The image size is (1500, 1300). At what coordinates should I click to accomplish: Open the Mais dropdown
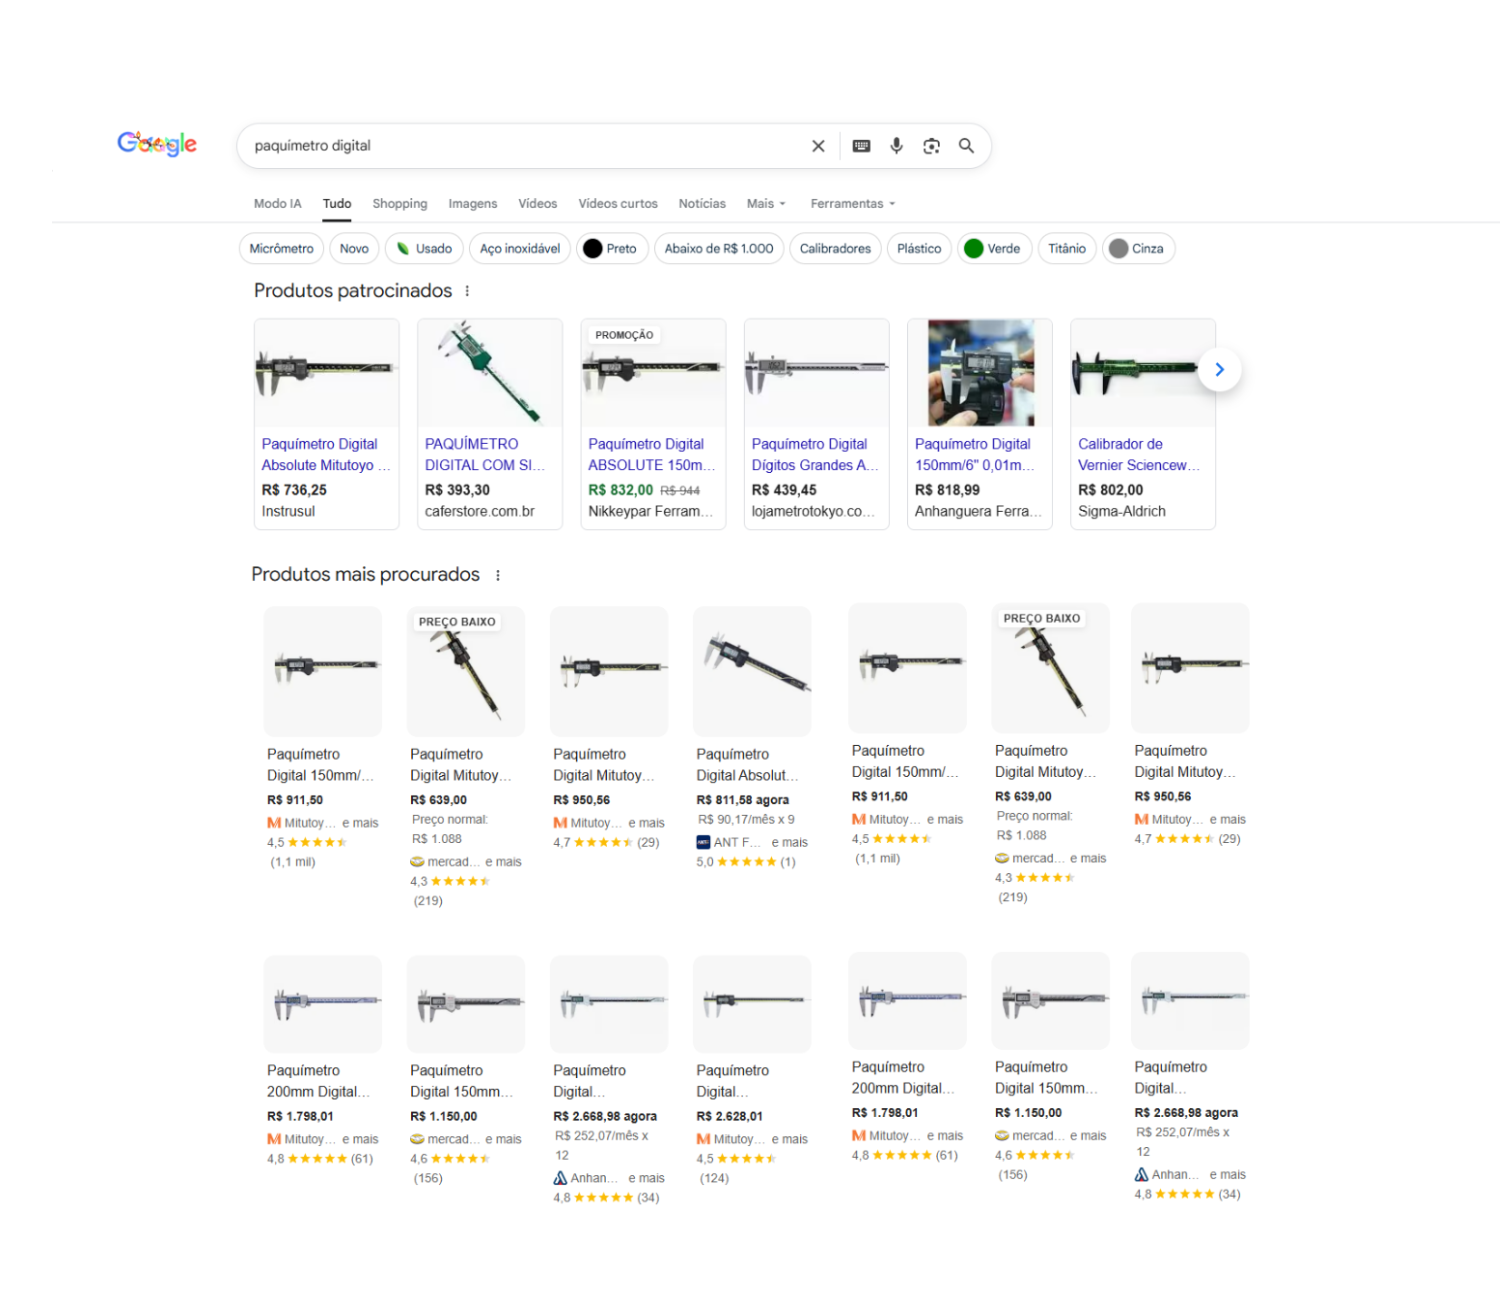(x=765, y=203)
